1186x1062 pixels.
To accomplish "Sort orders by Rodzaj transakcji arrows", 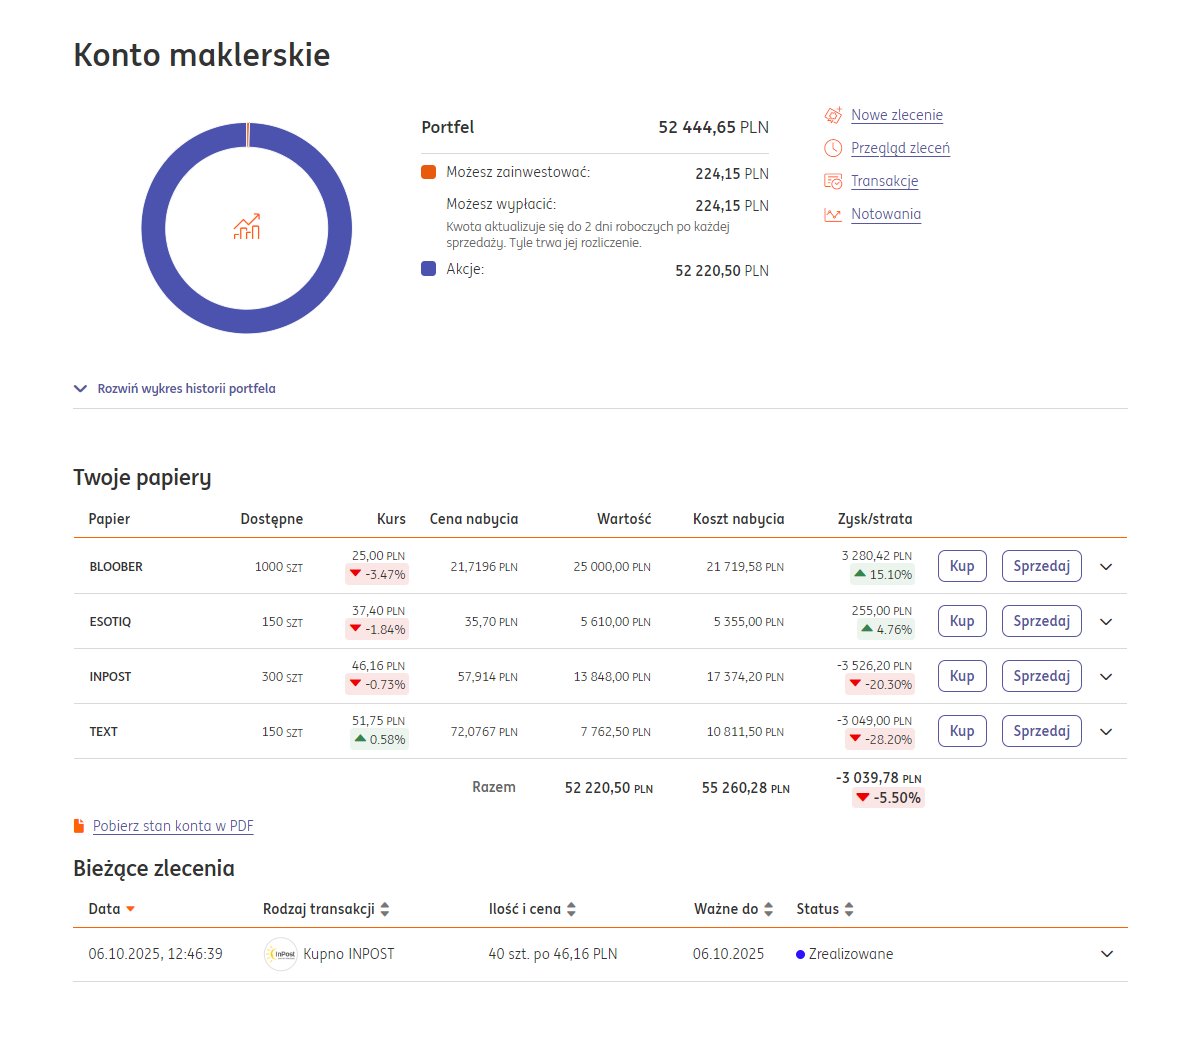I will (385, 909).
